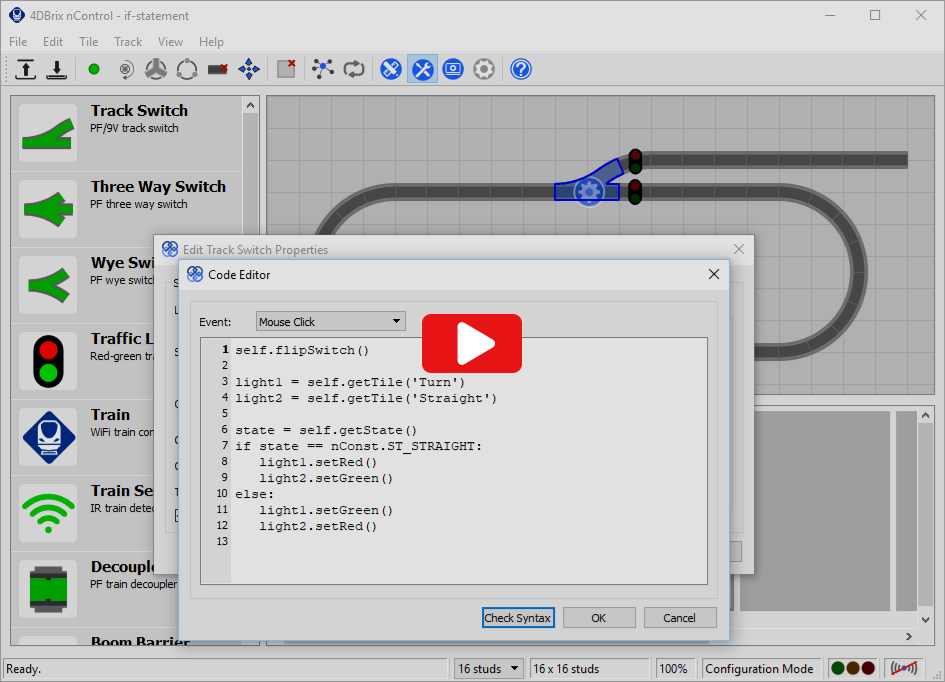
Task: Click the rotating target toolbar icon
Action: pos(125,69)
